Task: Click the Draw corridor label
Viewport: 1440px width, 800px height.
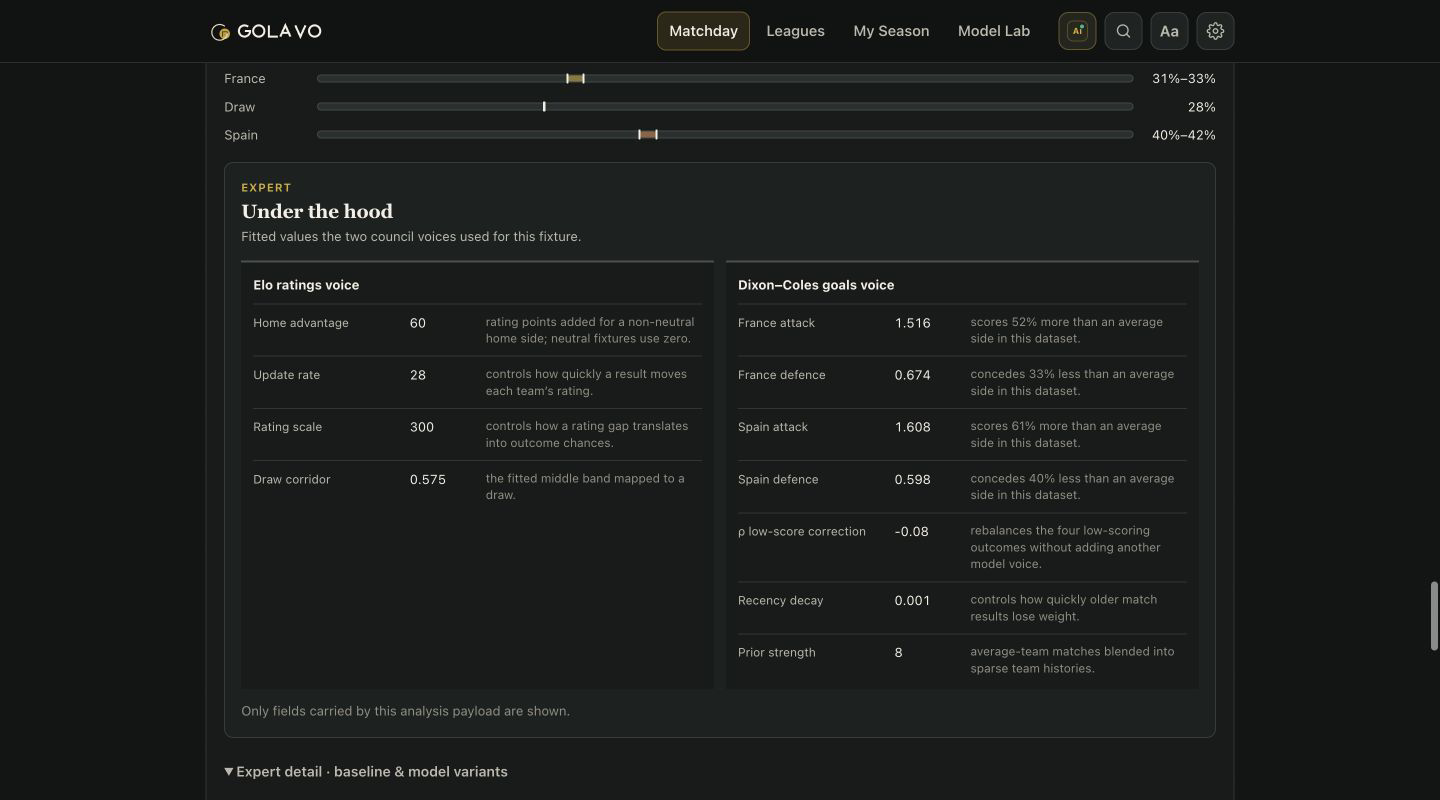Action: 292,479
